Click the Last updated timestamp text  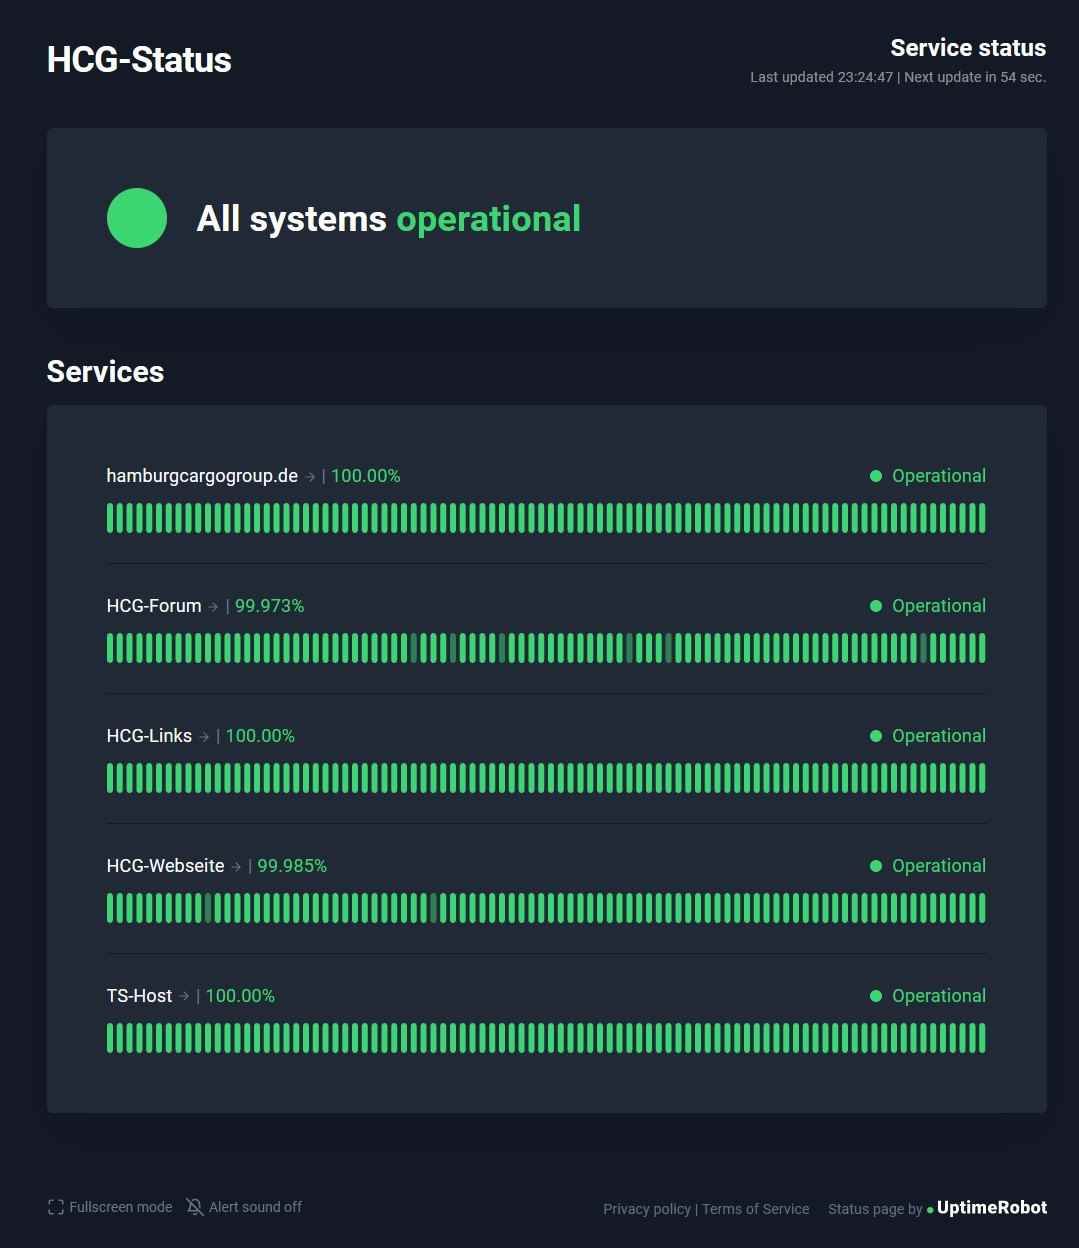pos(821,77)
